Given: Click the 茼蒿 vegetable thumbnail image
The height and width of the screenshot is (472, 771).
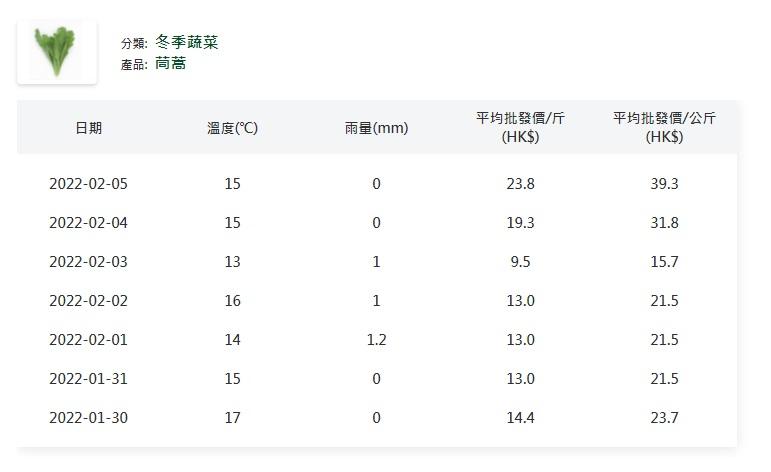Looking at the screenshot, I should [57, 52].
